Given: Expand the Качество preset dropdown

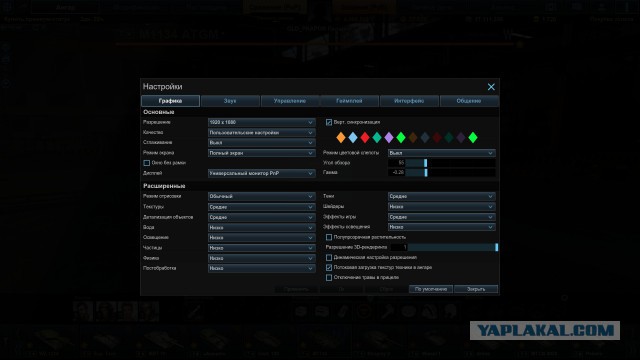Looking at the screenshot, I should (x=262, y=133).
